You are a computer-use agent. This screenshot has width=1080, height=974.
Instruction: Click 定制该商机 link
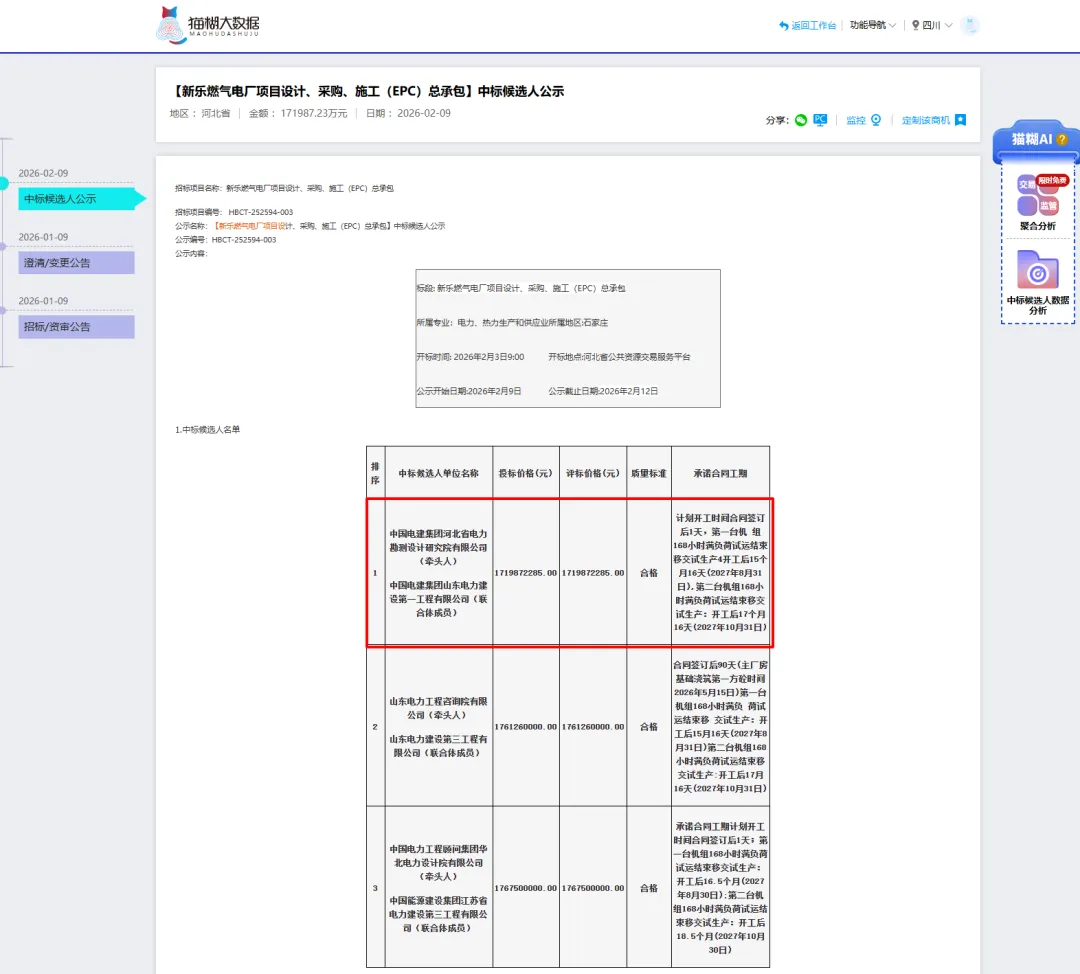click(926, 121)
